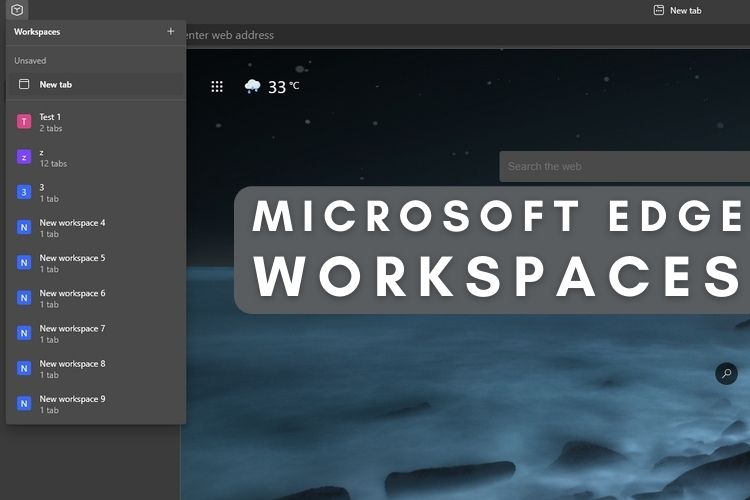
Task: Open the weather widget showing 33 °C
Action: [x=272, y=87]
